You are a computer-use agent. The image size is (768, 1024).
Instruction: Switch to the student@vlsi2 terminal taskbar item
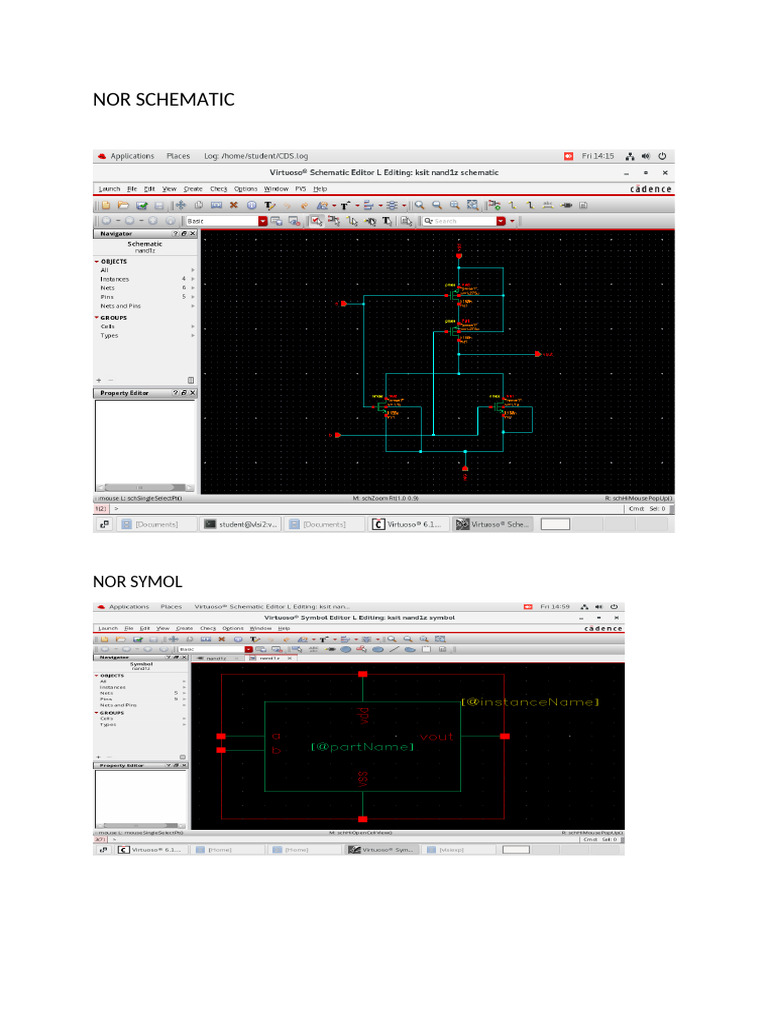click(240, 524)
